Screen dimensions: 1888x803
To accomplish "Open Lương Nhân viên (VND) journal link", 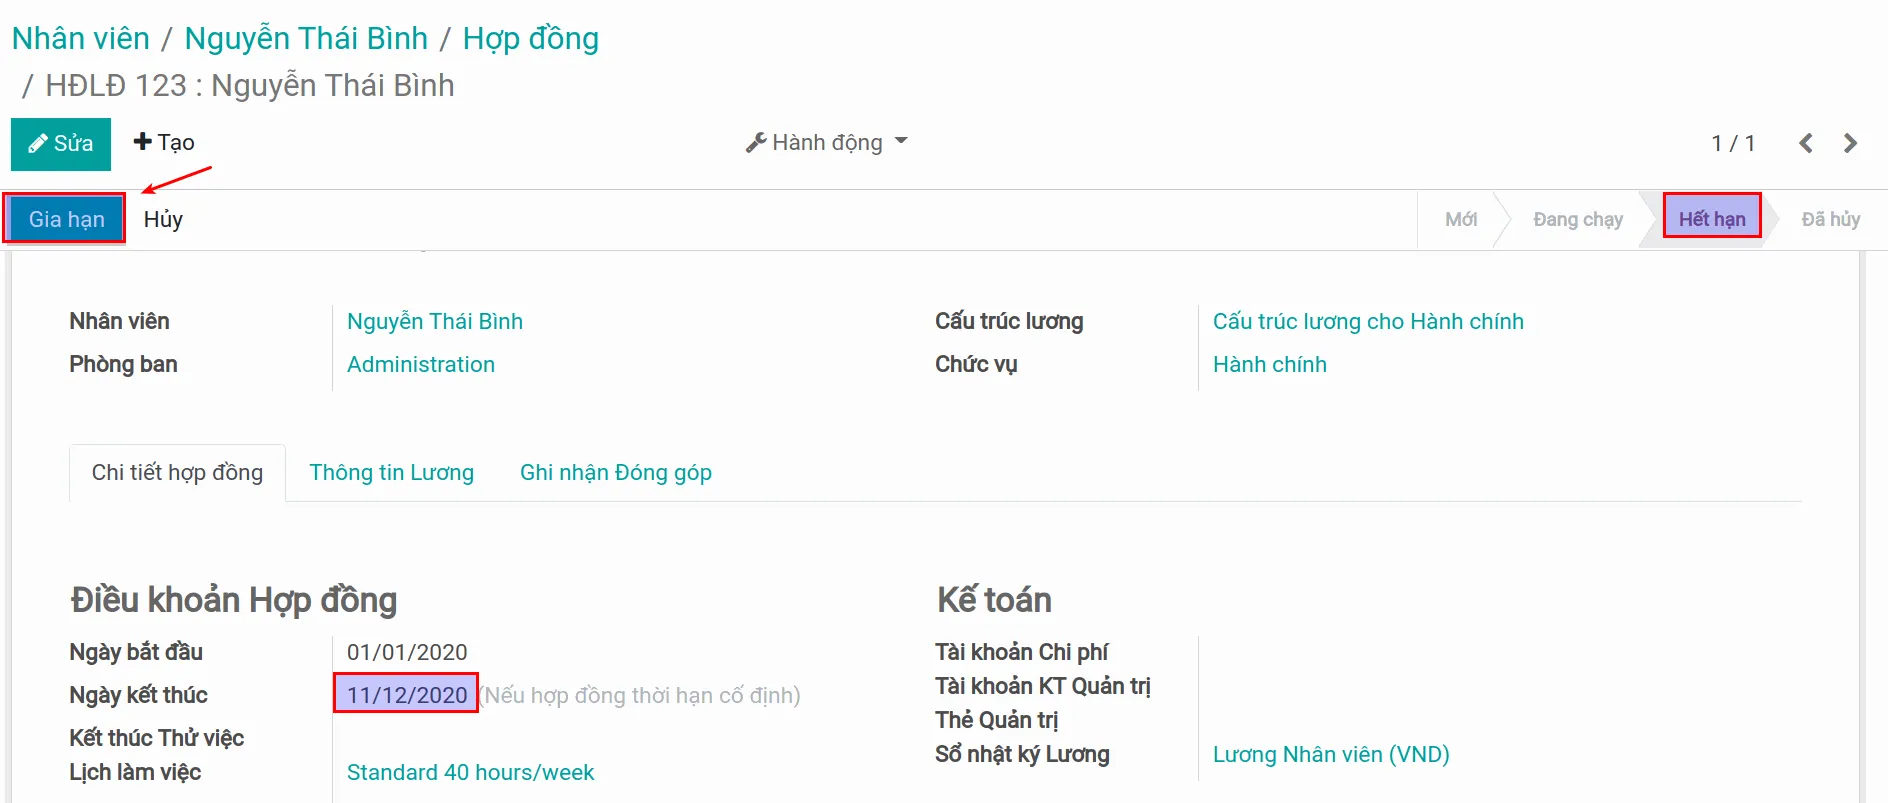I will tap(1331, 754).
